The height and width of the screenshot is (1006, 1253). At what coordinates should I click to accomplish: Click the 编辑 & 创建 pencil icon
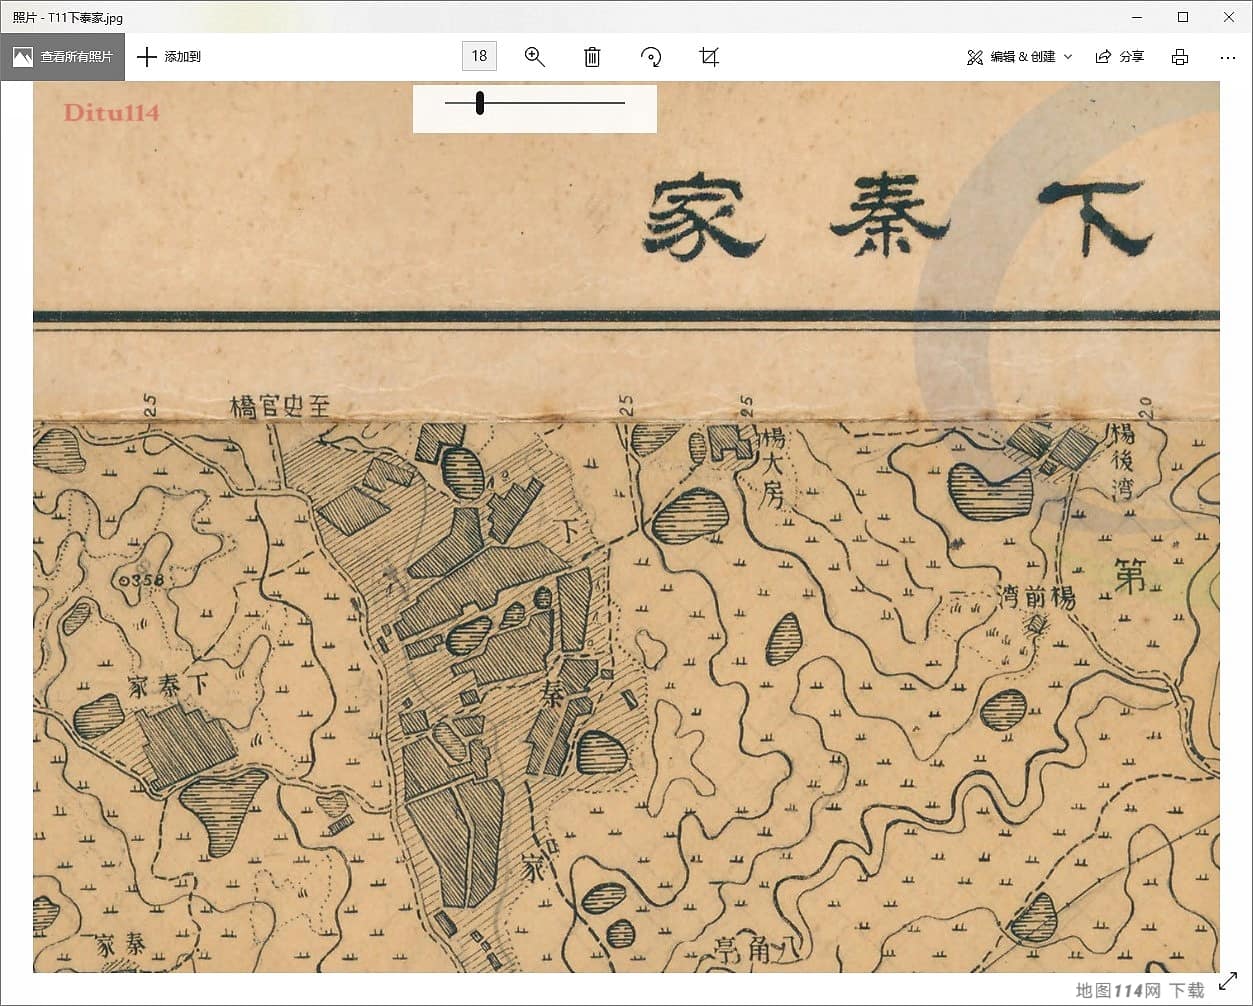[x=975, y=57]
